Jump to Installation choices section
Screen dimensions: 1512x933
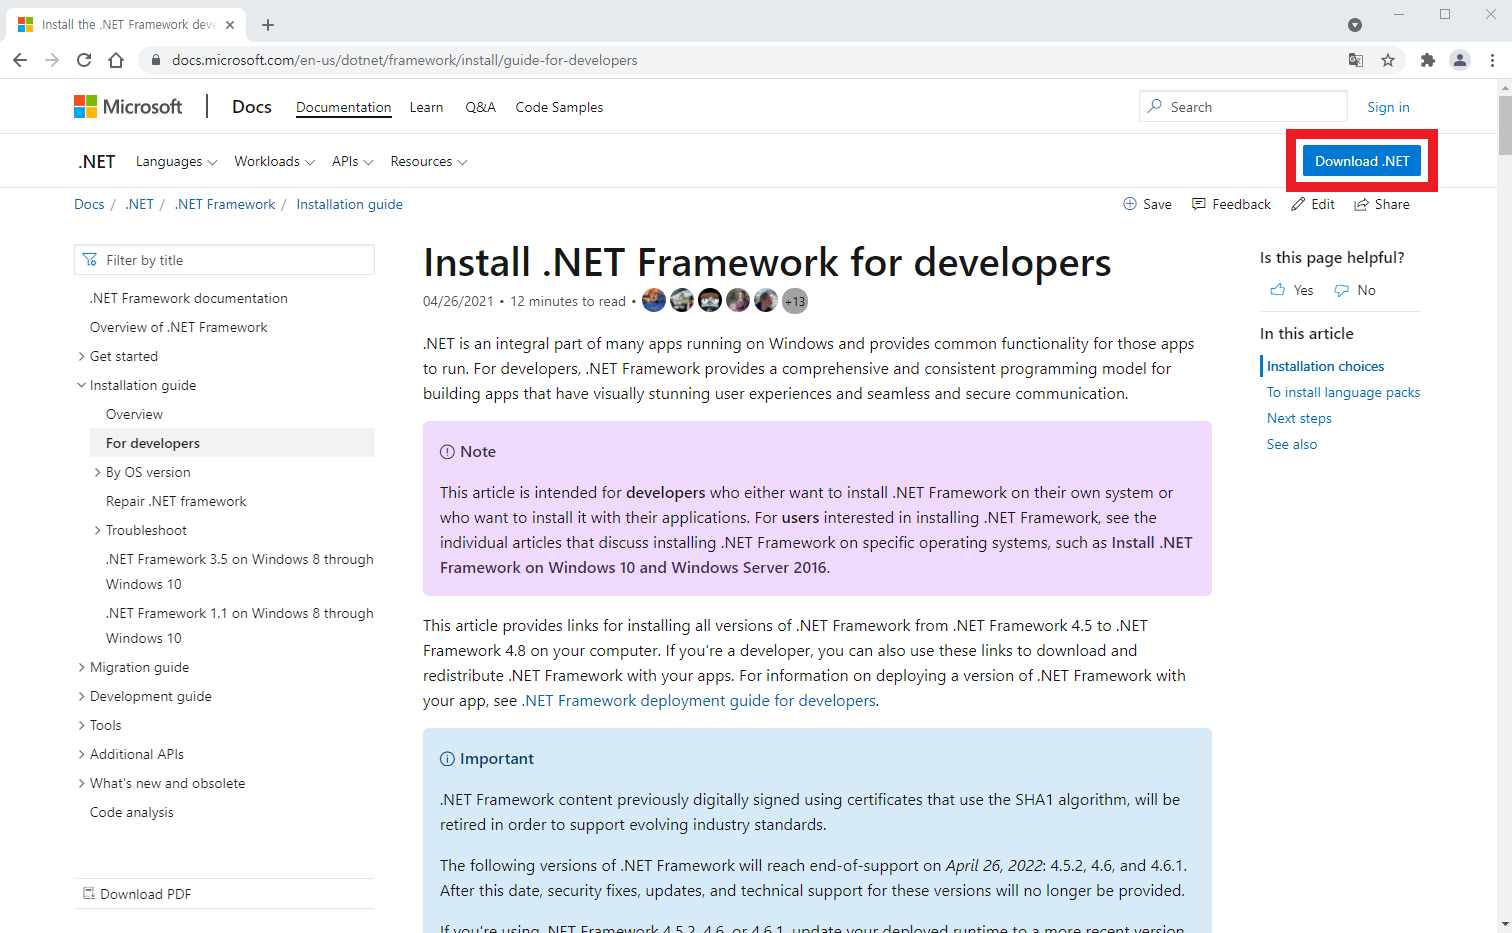click(1325, 366)
